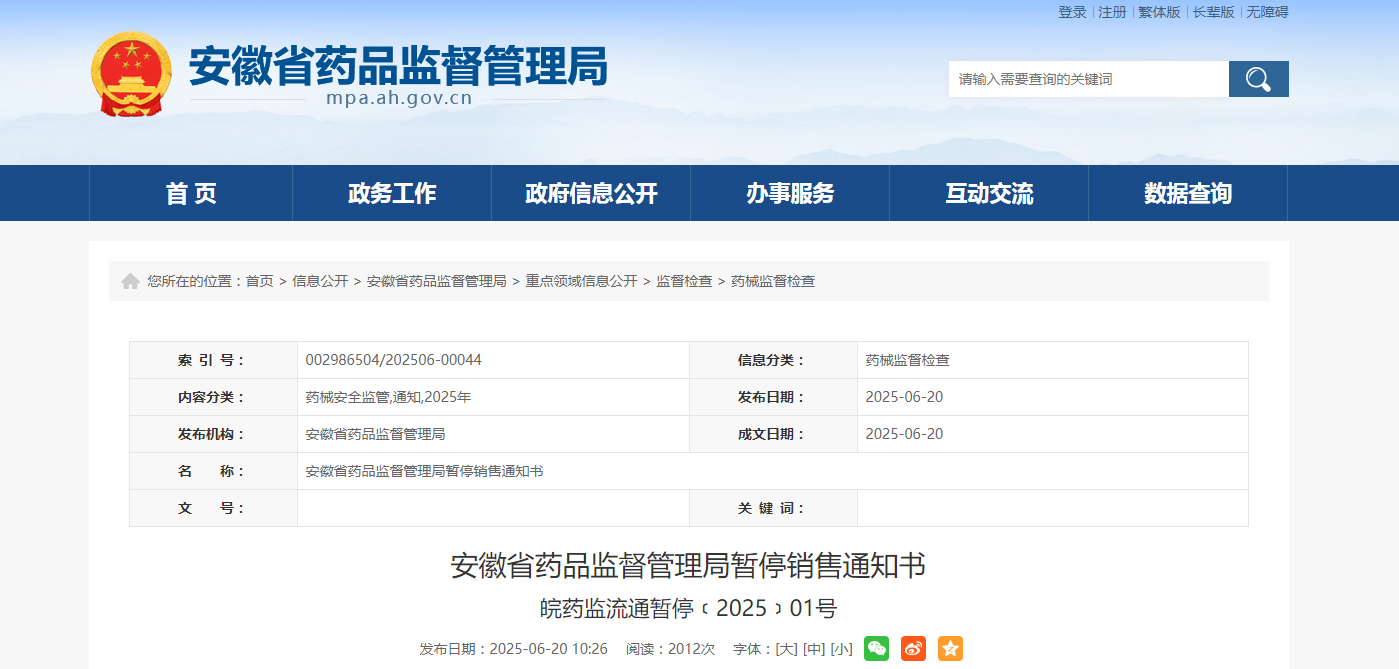Go to 药械监督检查 breadcrumb link

click(x=773, y=281)
